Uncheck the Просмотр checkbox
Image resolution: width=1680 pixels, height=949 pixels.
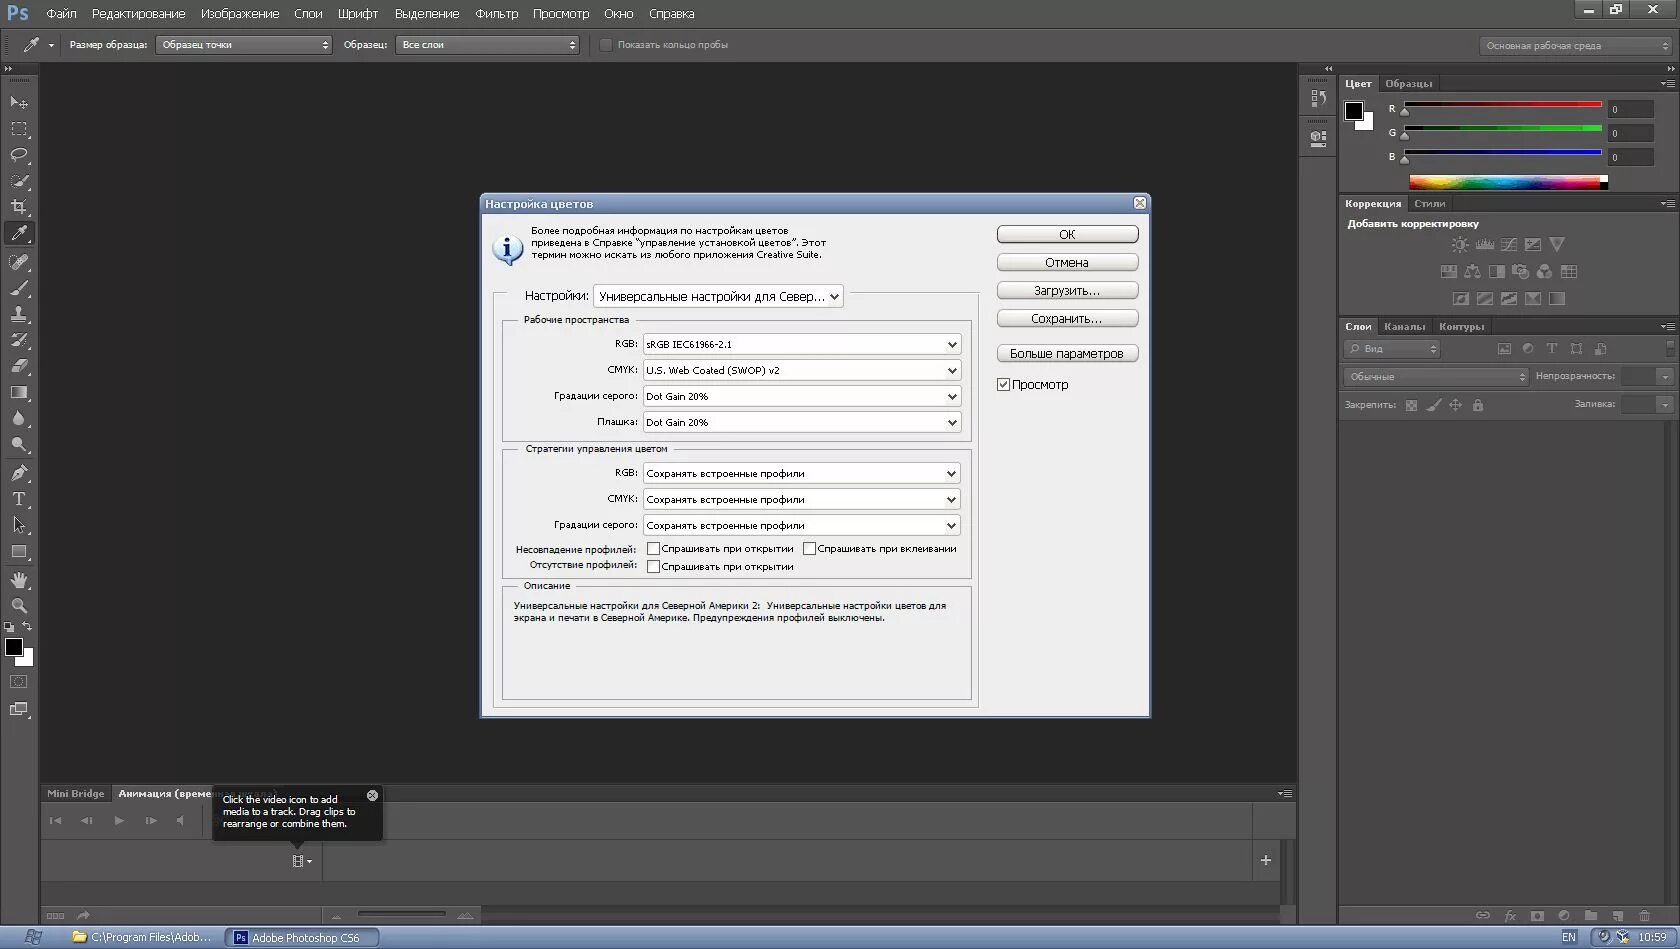pyautogui.click(x=1003, y=384)
